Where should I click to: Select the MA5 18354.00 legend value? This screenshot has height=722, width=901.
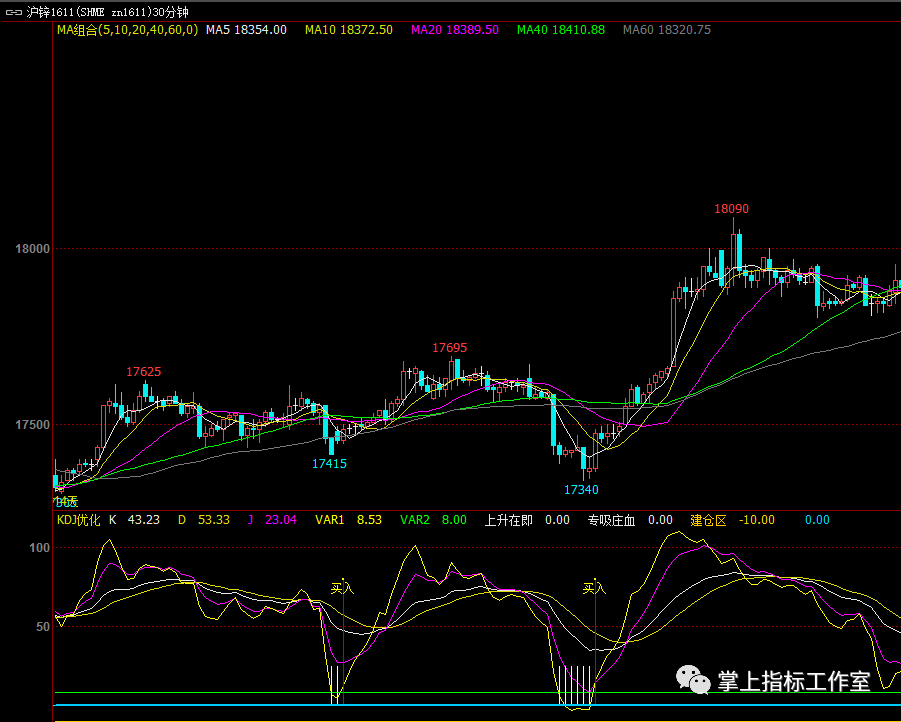246,30
